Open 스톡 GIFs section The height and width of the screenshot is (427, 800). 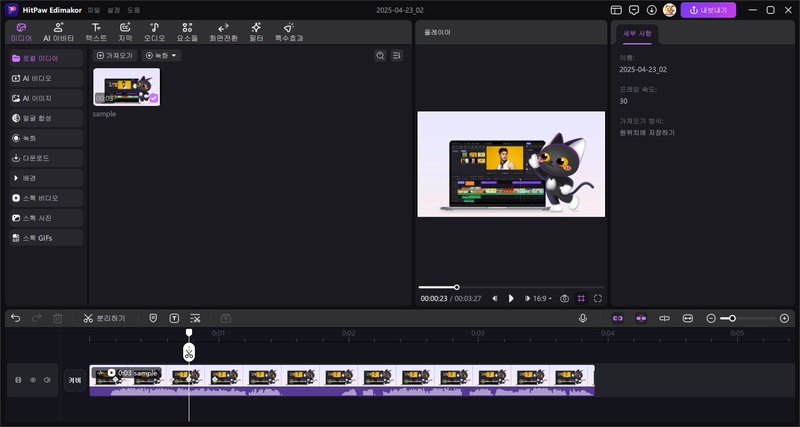tap(46, 238)
